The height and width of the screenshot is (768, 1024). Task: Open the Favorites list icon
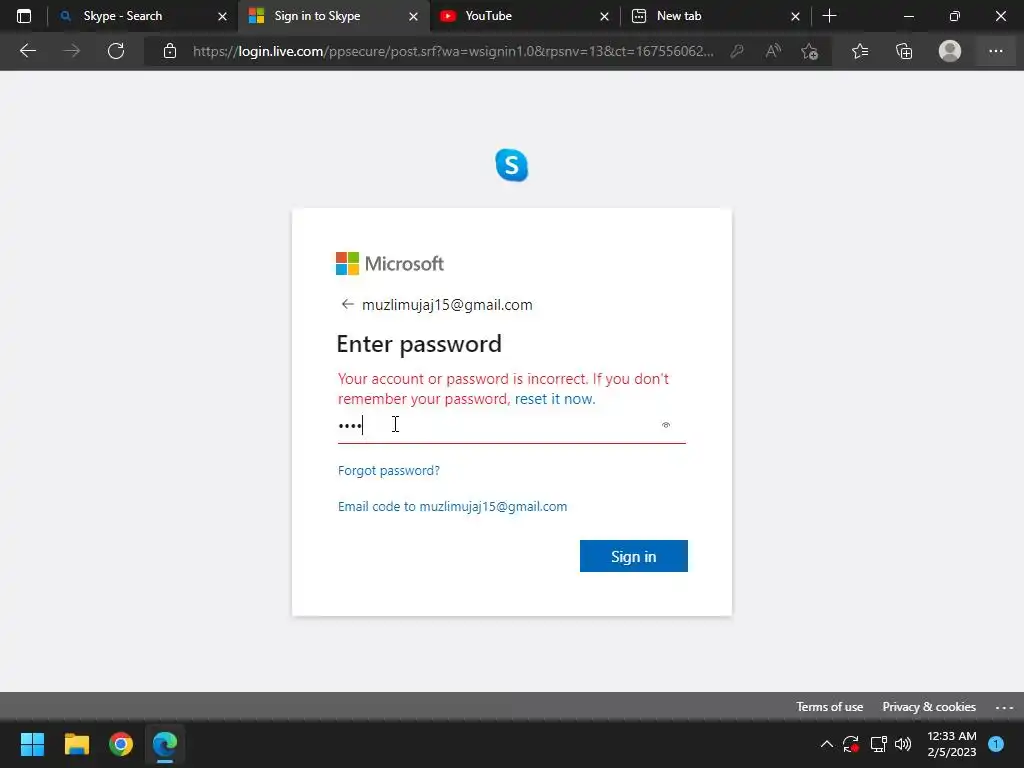click(860, 51)
